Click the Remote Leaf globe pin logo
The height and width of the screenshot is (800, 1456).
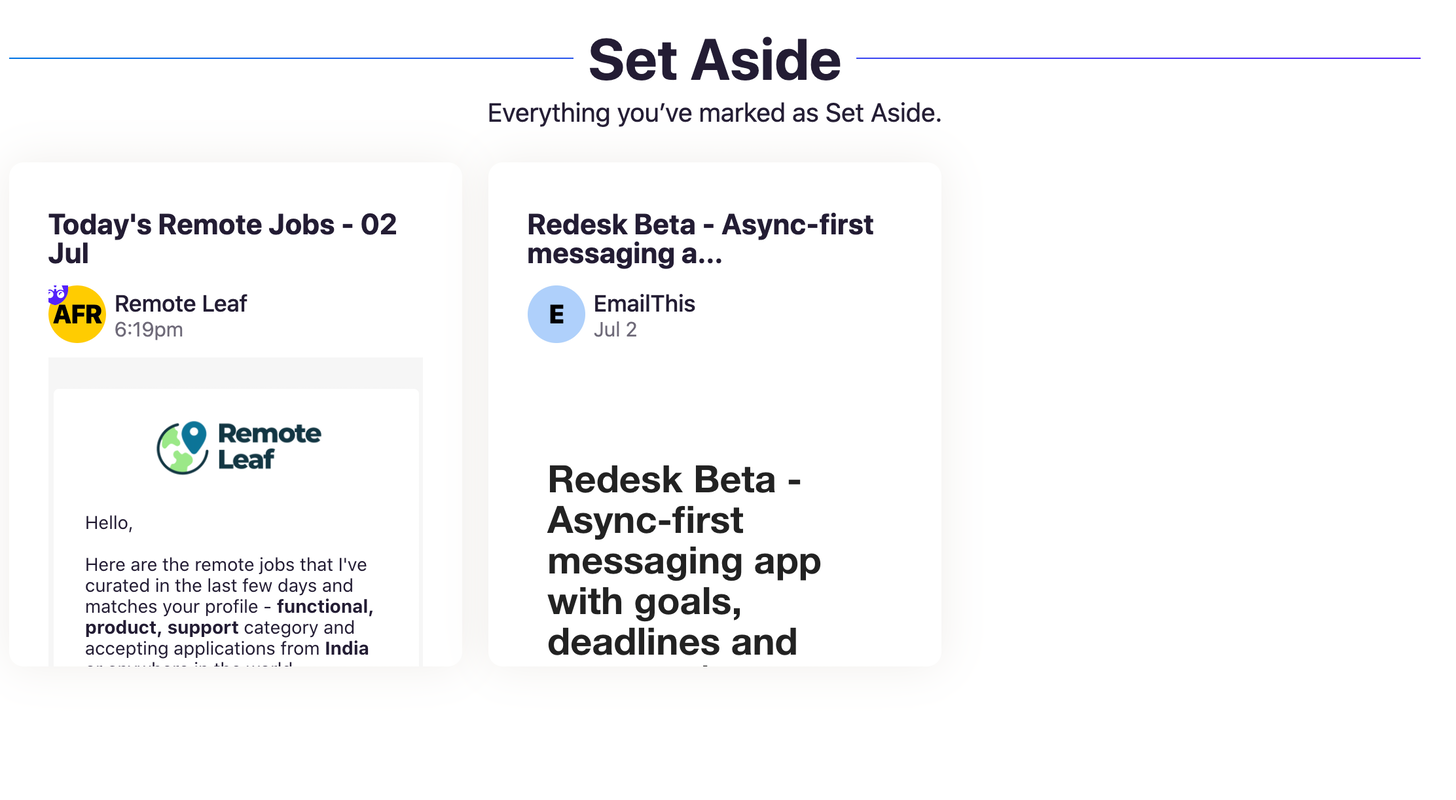[x=182, y=447]
